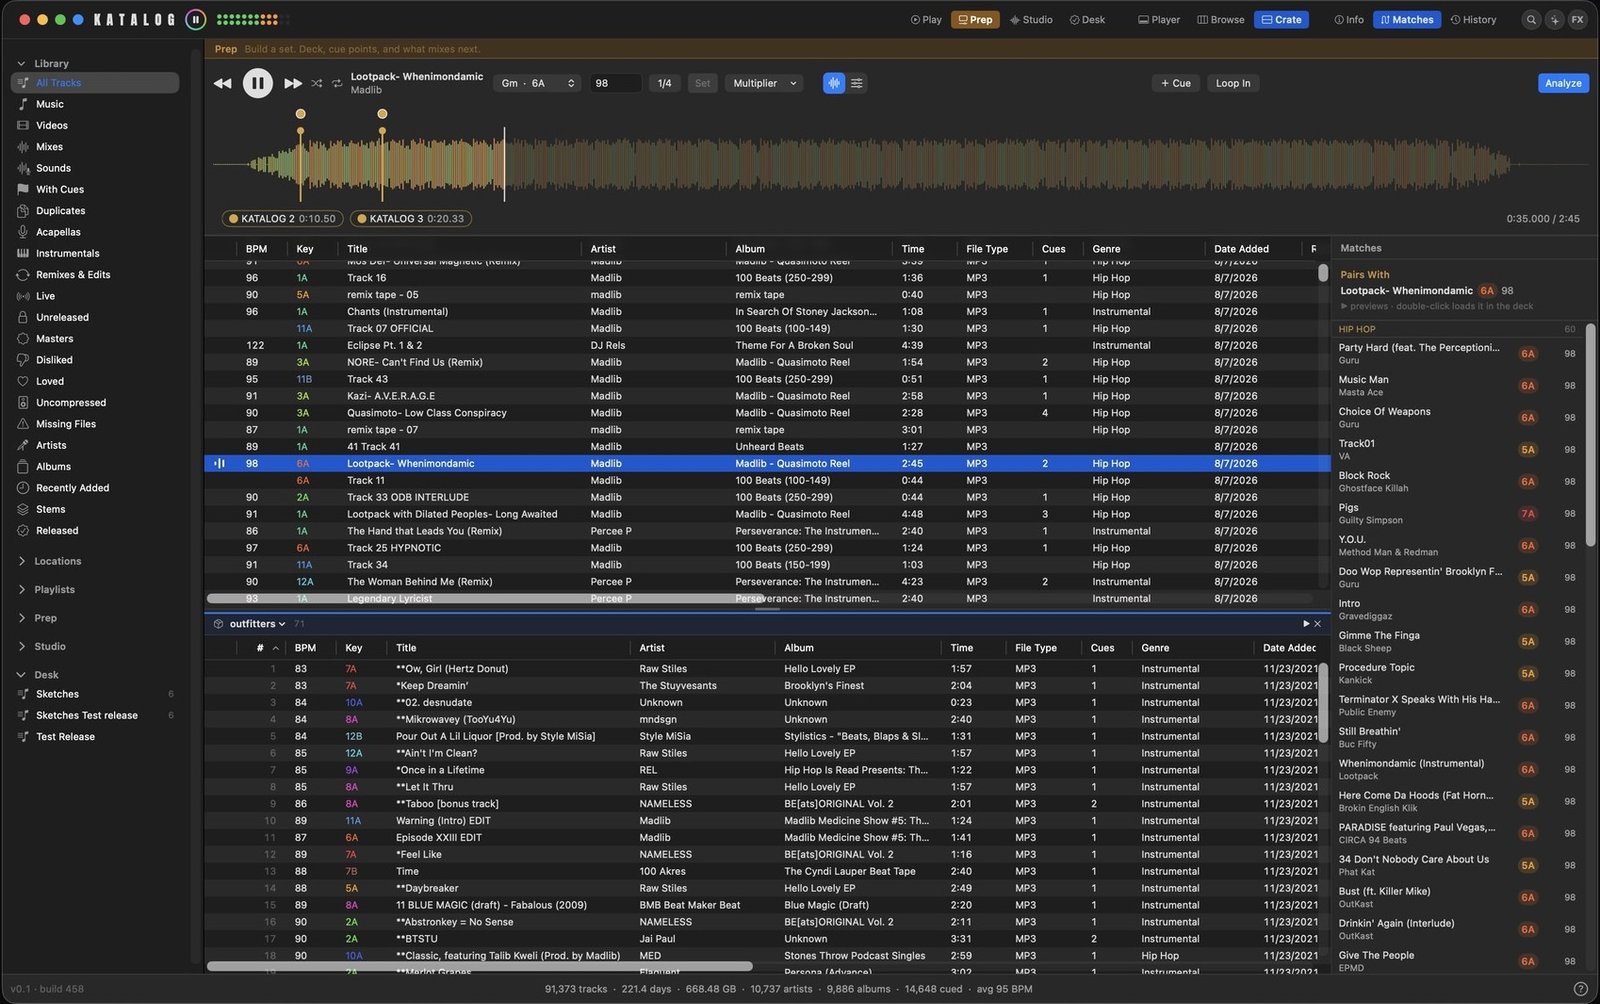Viewport: 1600px width, 1004px height.
Task: Open Videos in the library sidebar
Action: (x=95, y=125)
